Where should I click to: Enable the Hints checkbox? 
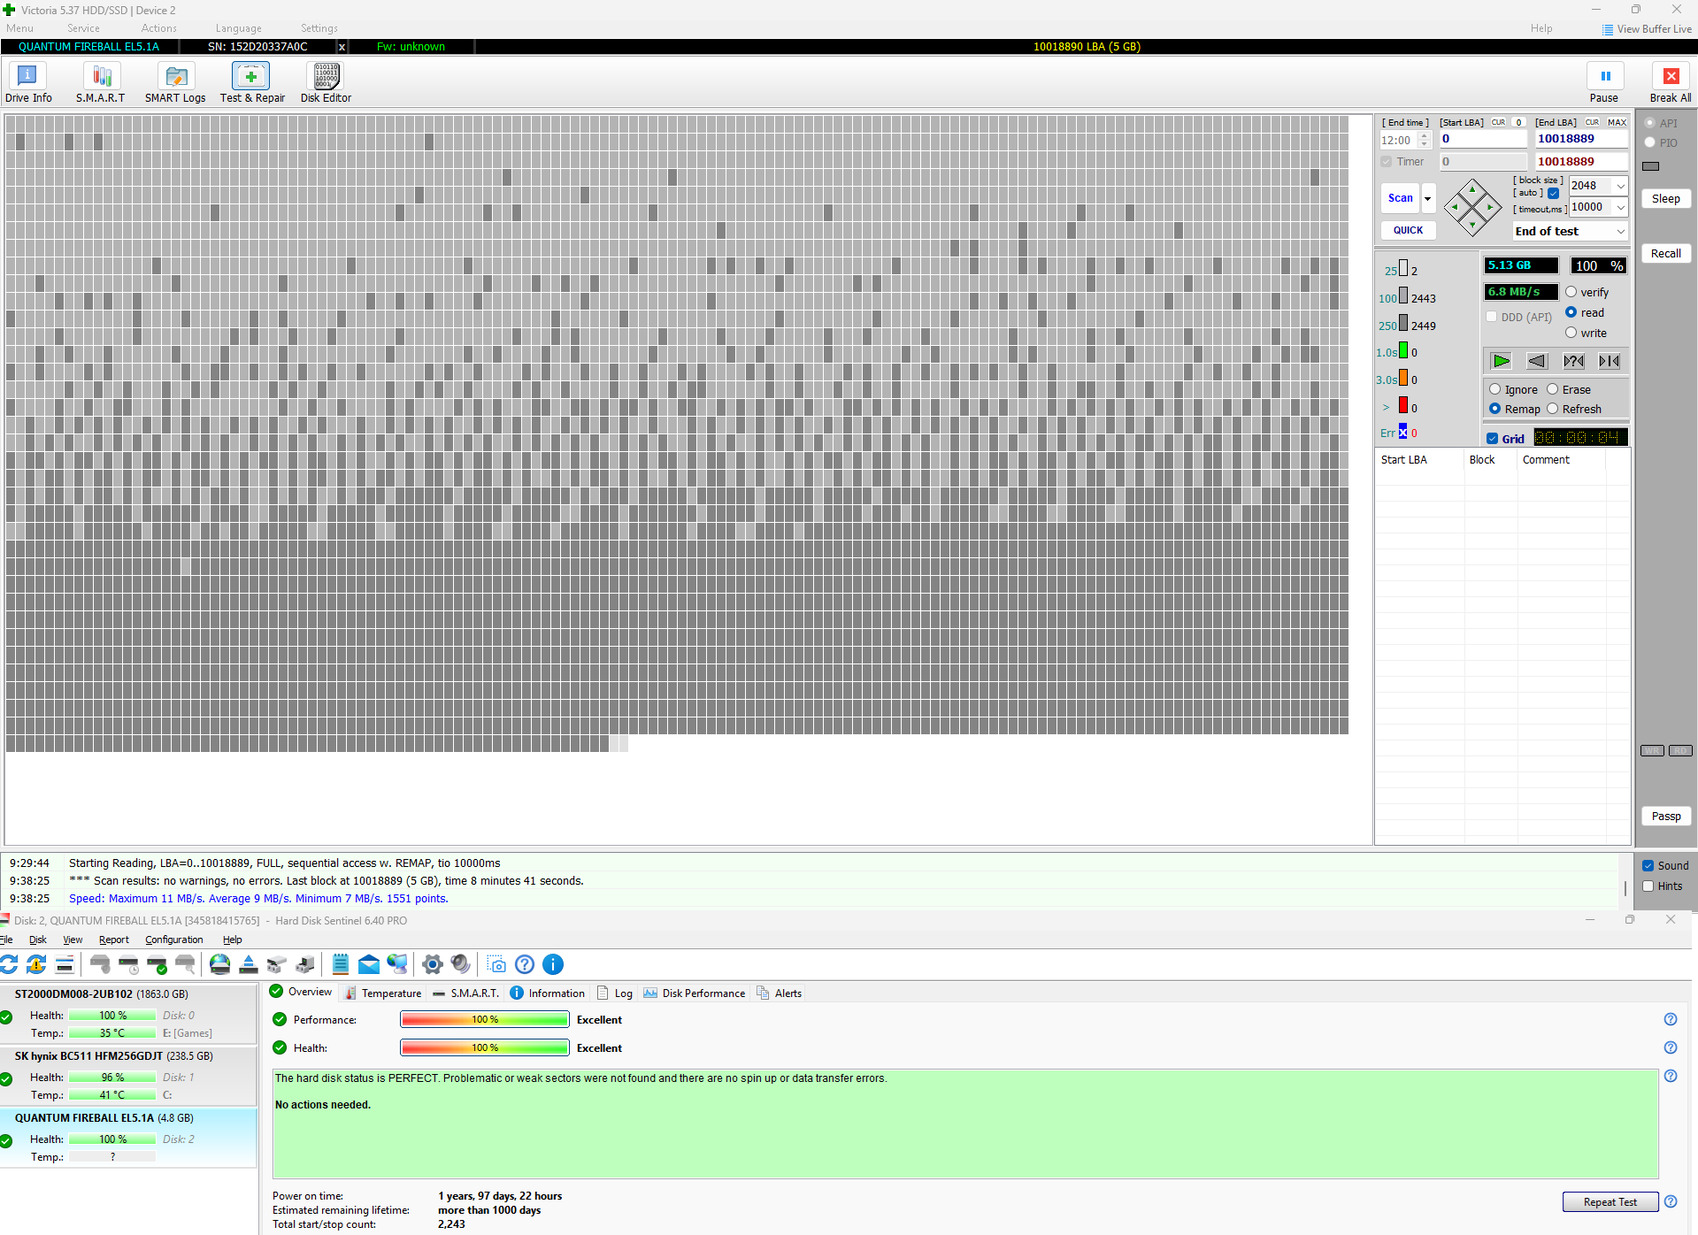[1648, 886]
